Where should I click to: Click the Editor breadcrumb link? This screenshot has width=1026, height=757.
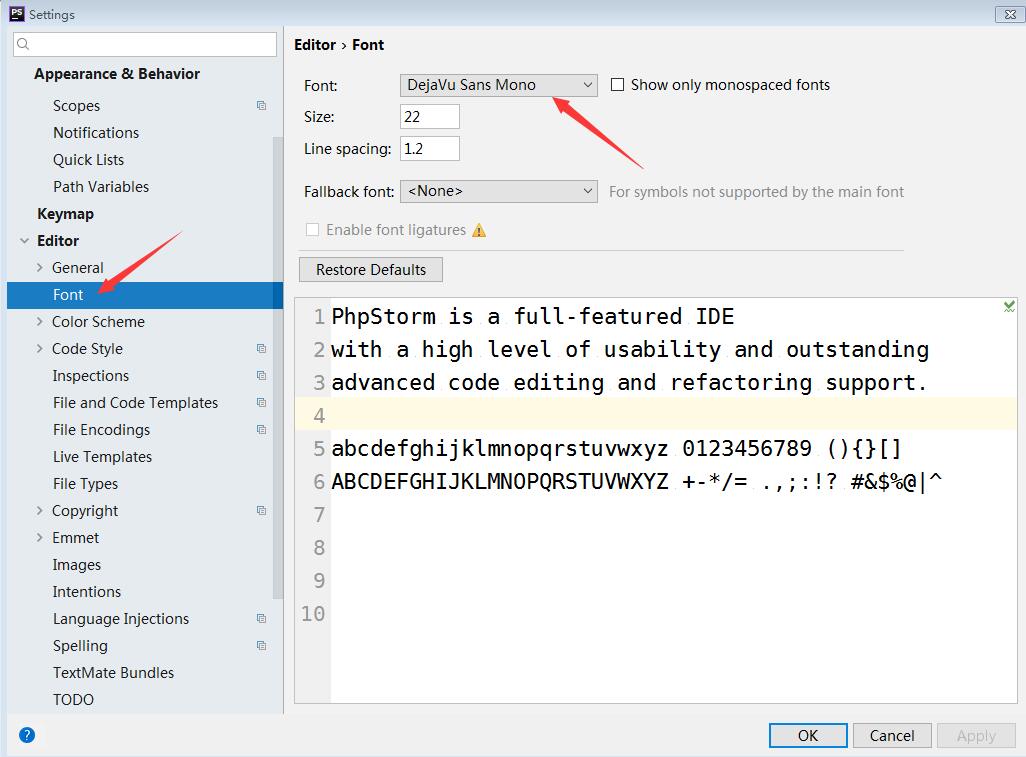(x=315, y=44)
